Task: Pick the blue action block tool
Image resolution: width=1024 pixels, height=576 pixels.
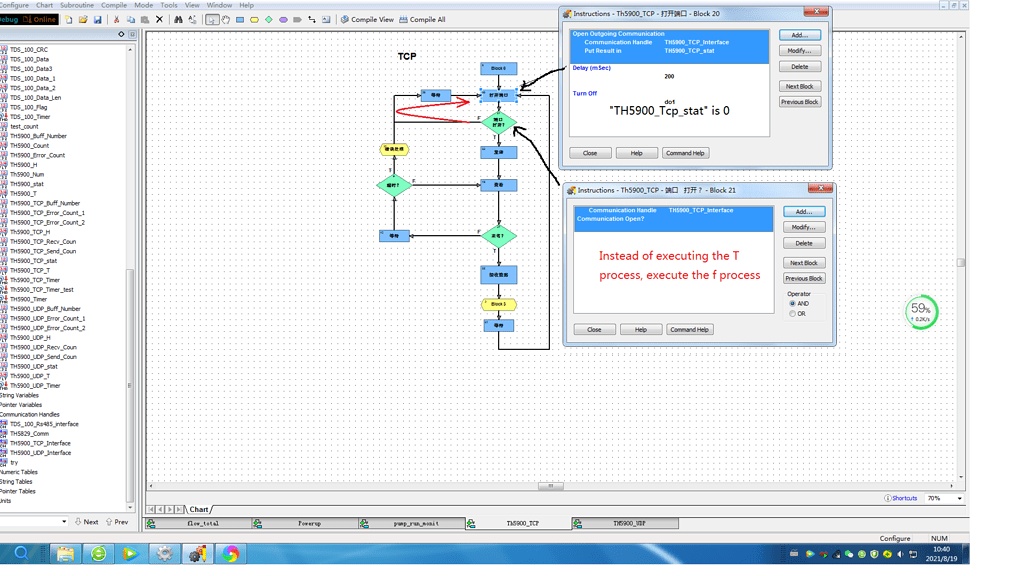Action: pos(240,19)
